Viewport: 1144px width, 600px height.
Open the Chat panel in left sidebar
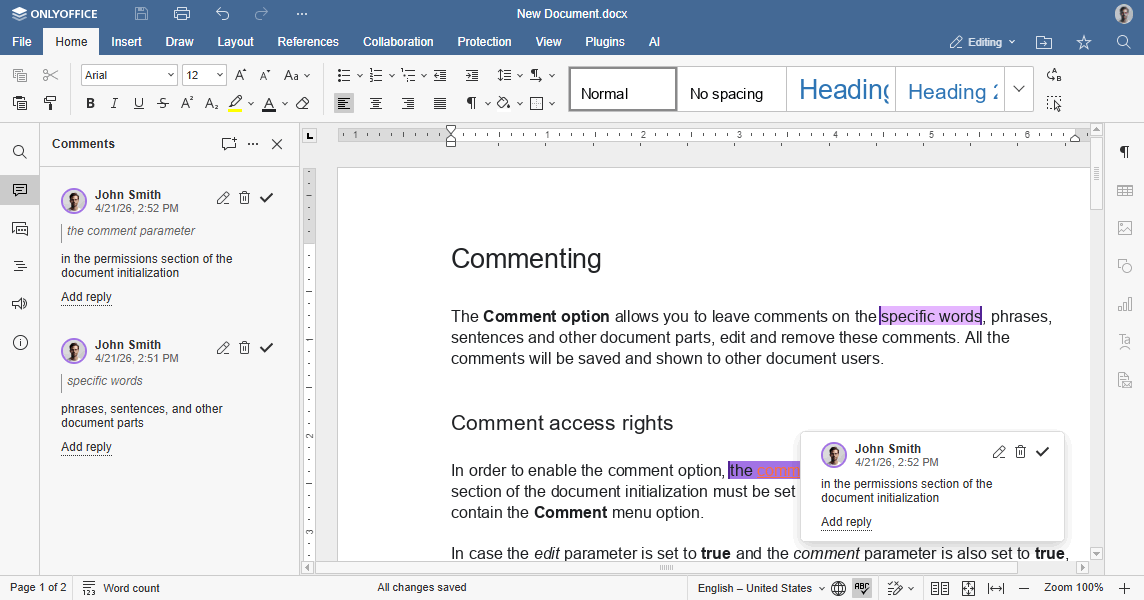20,228
